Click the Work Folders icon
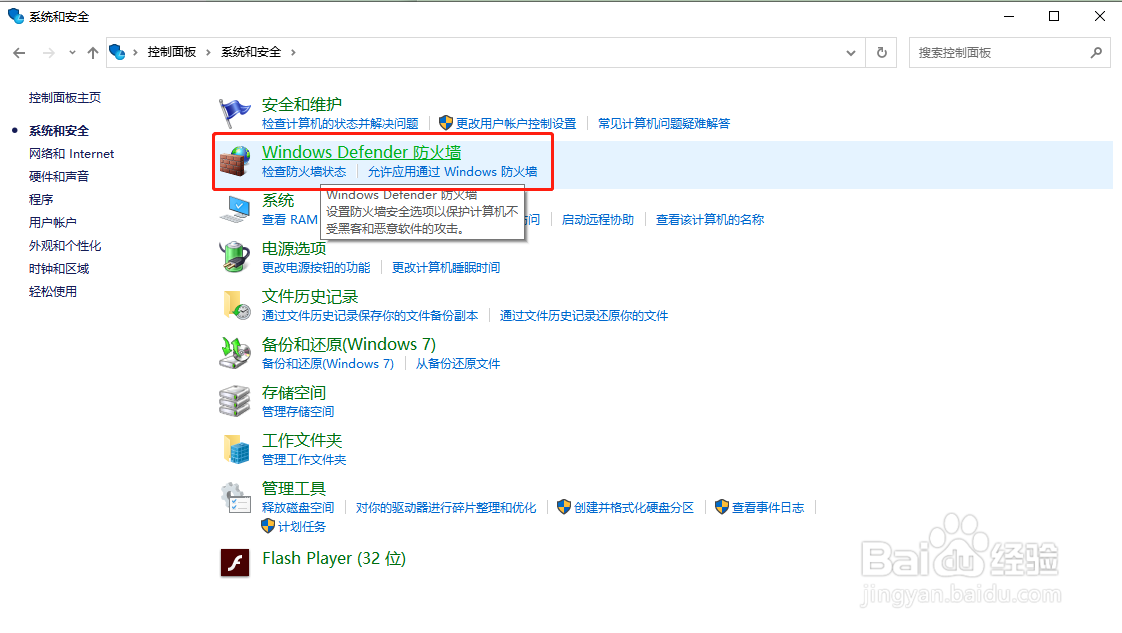1122x633 pixels. pos(236,448)
